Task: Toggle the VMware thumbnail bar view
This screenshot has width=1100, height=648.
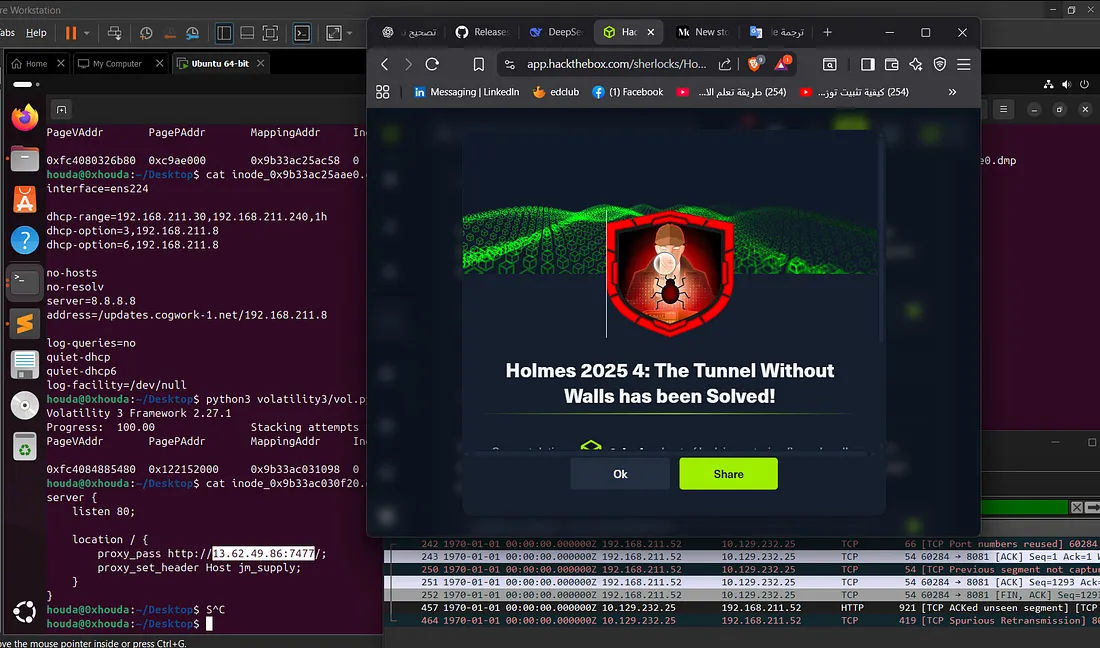Action: (247, 33)
